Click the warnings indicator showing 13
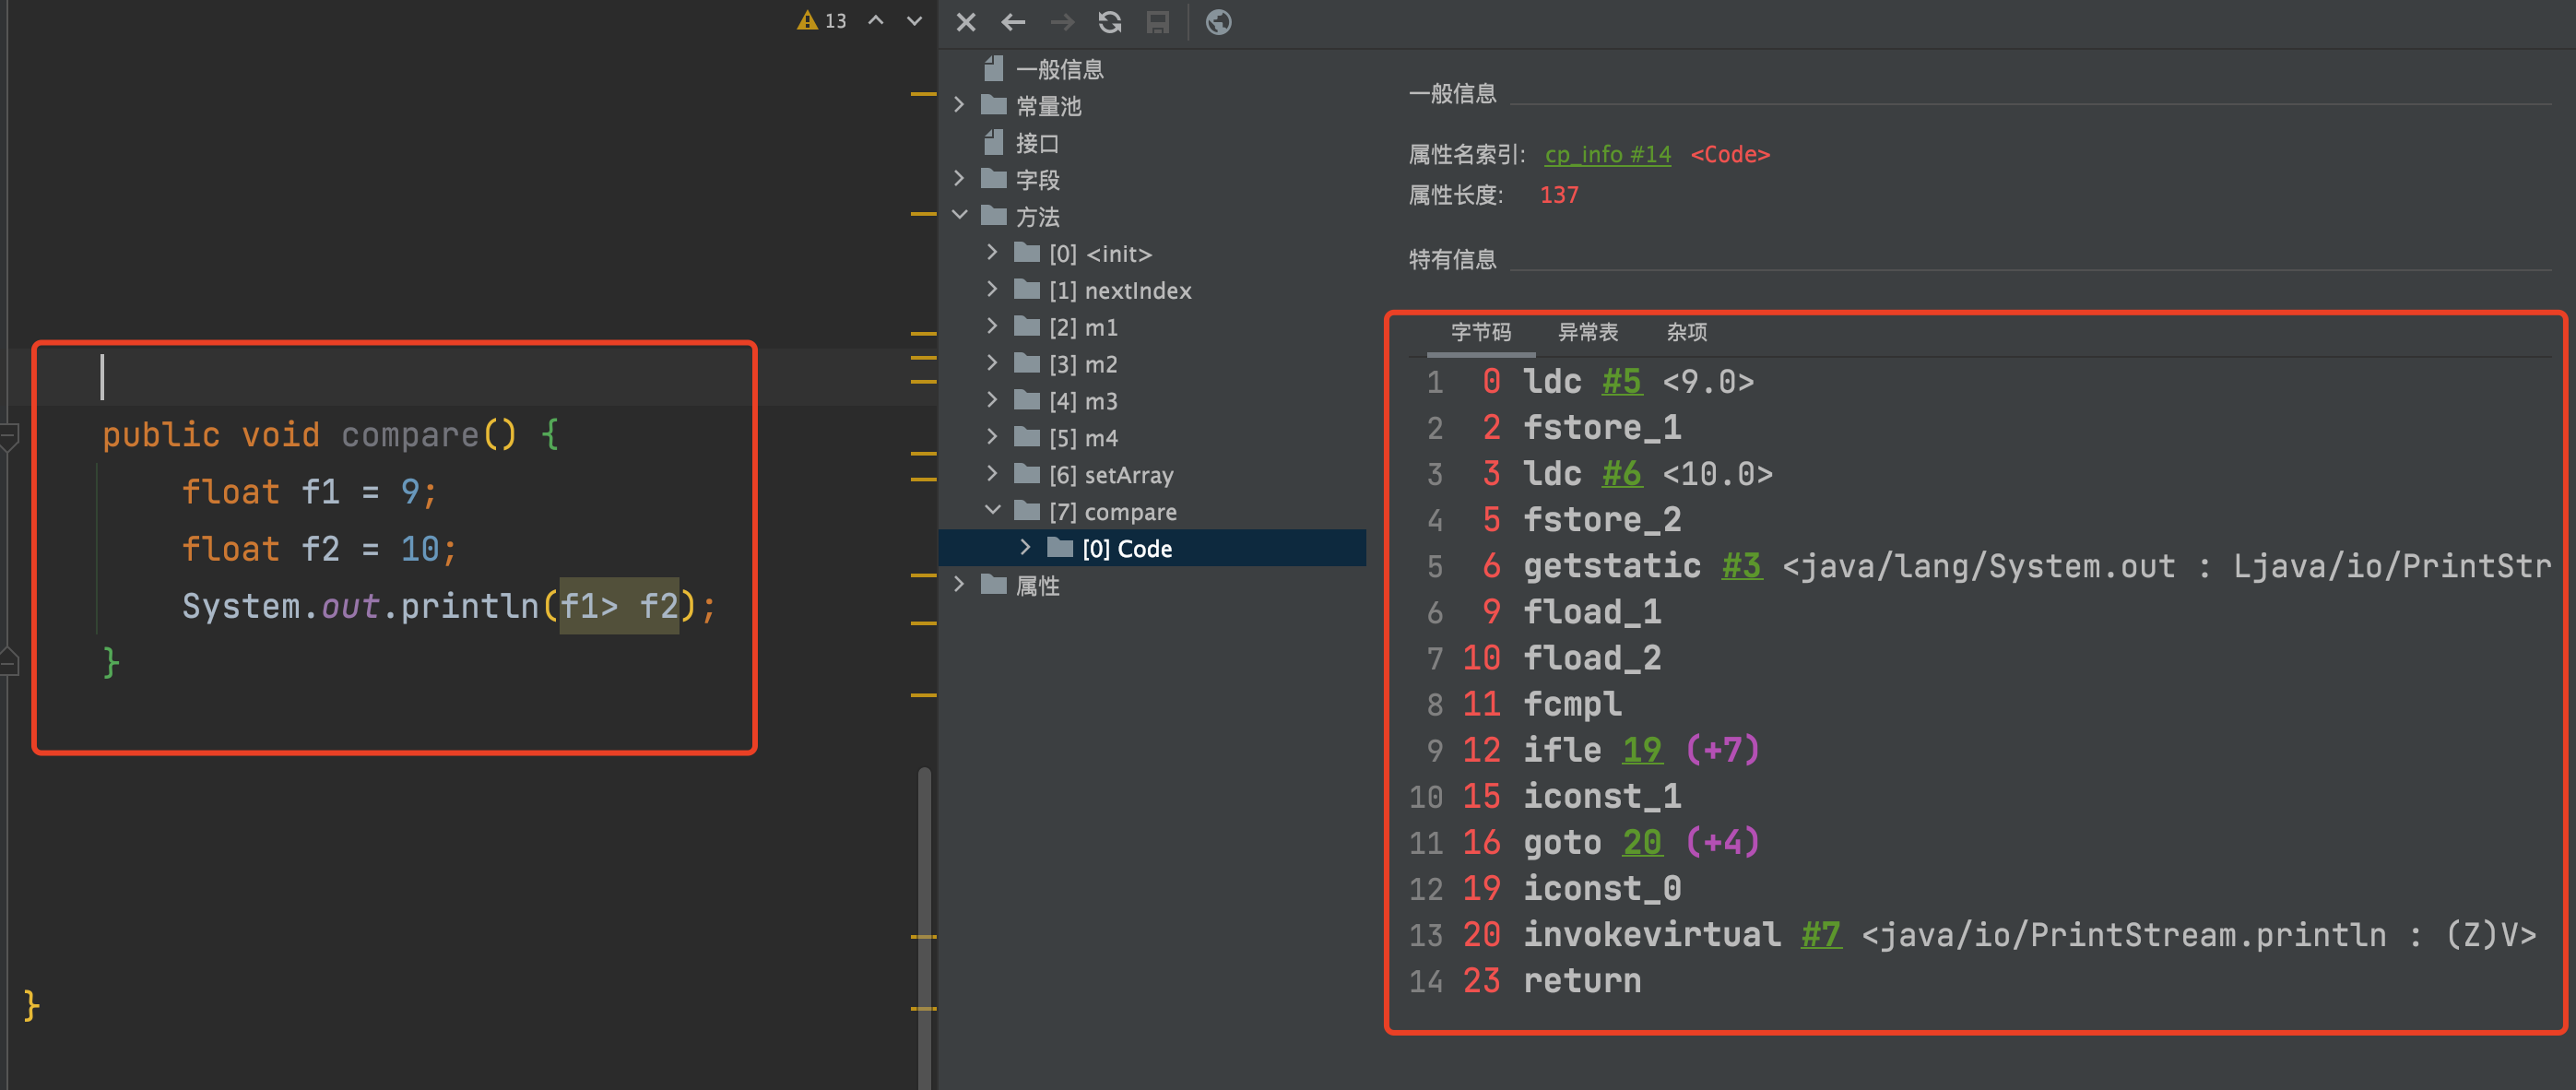The width and height of the screenshot is (2576, 1090). tap(821, 21)
